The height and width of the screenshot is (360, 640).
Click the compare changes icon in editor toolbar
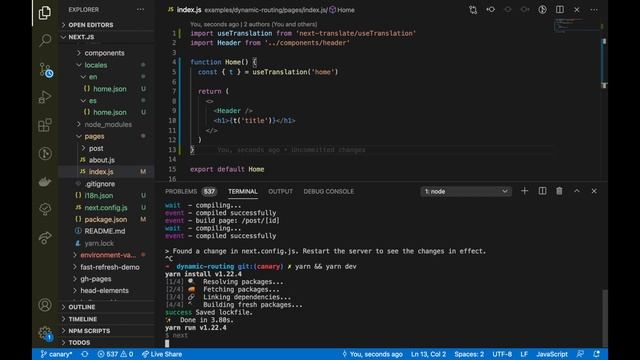(473, 9)
